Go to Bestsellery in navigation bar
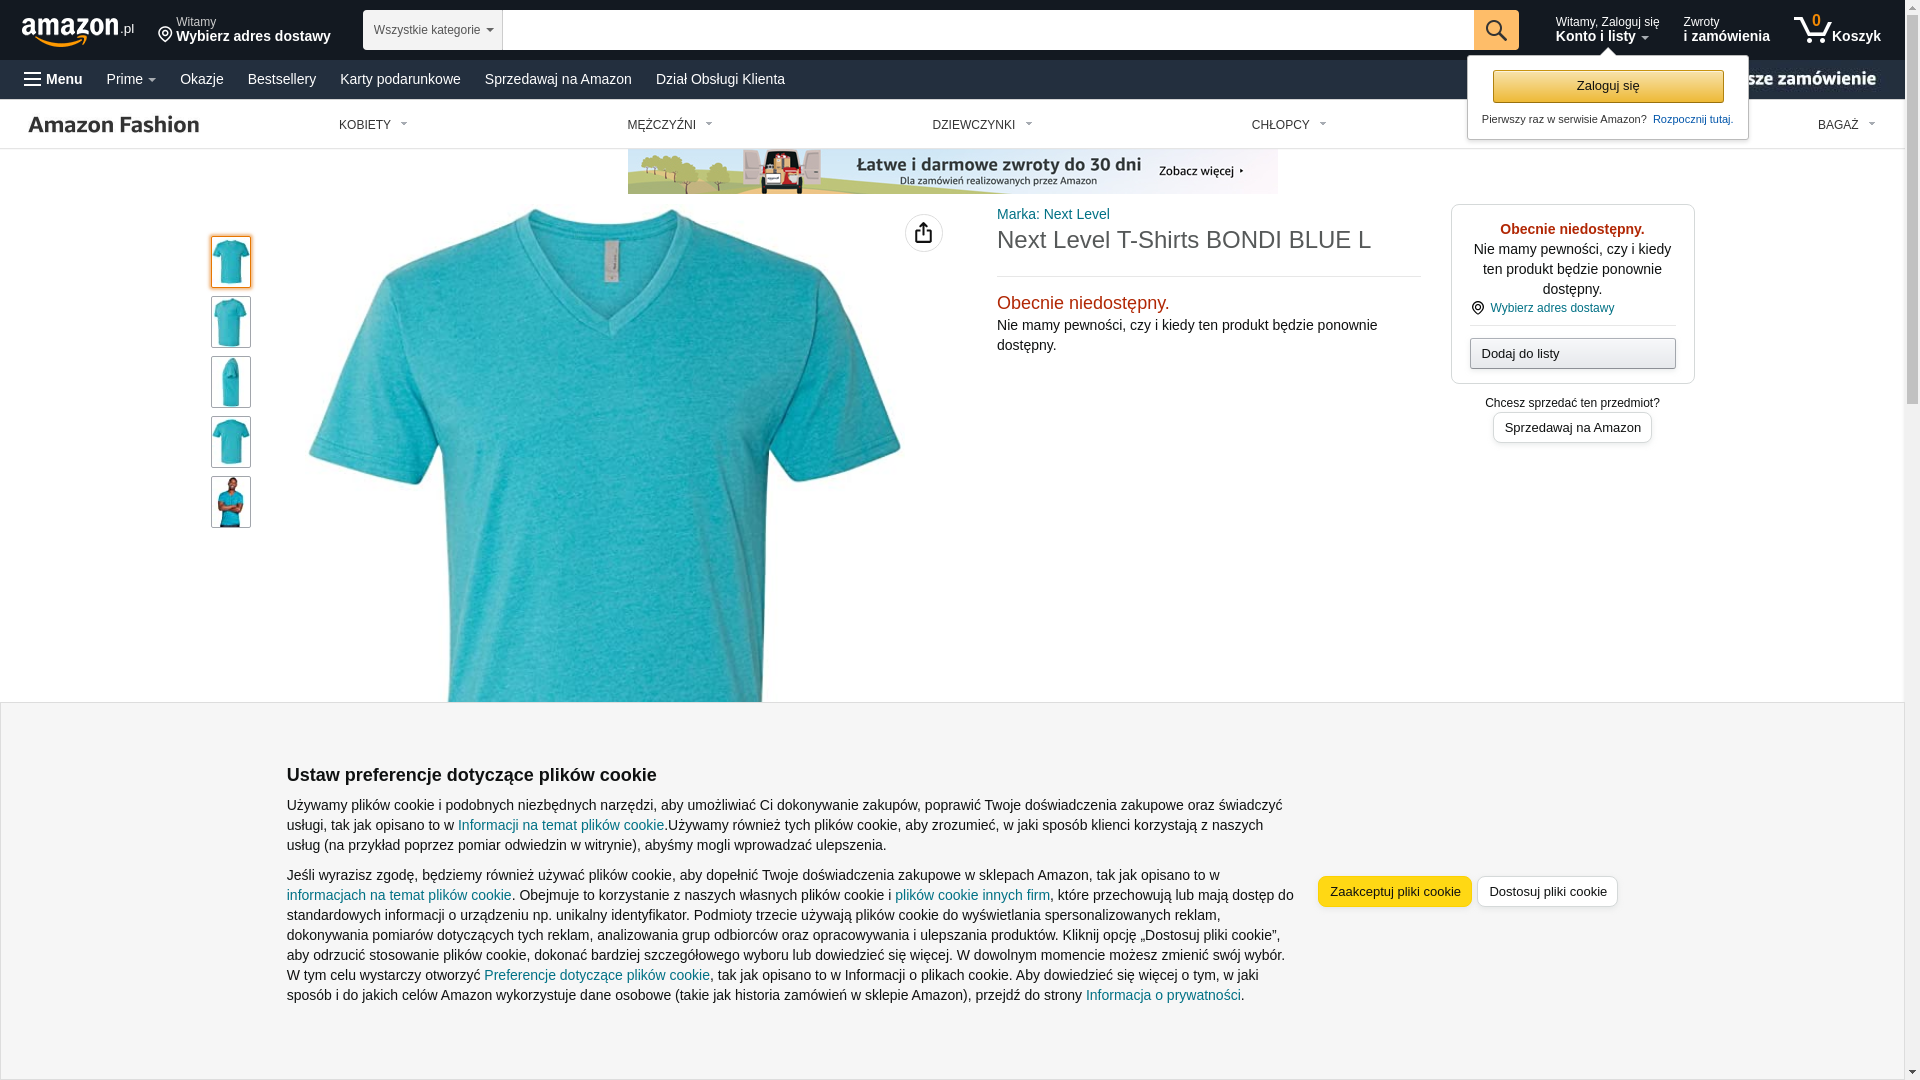1920x1080 pixels. 282,79
